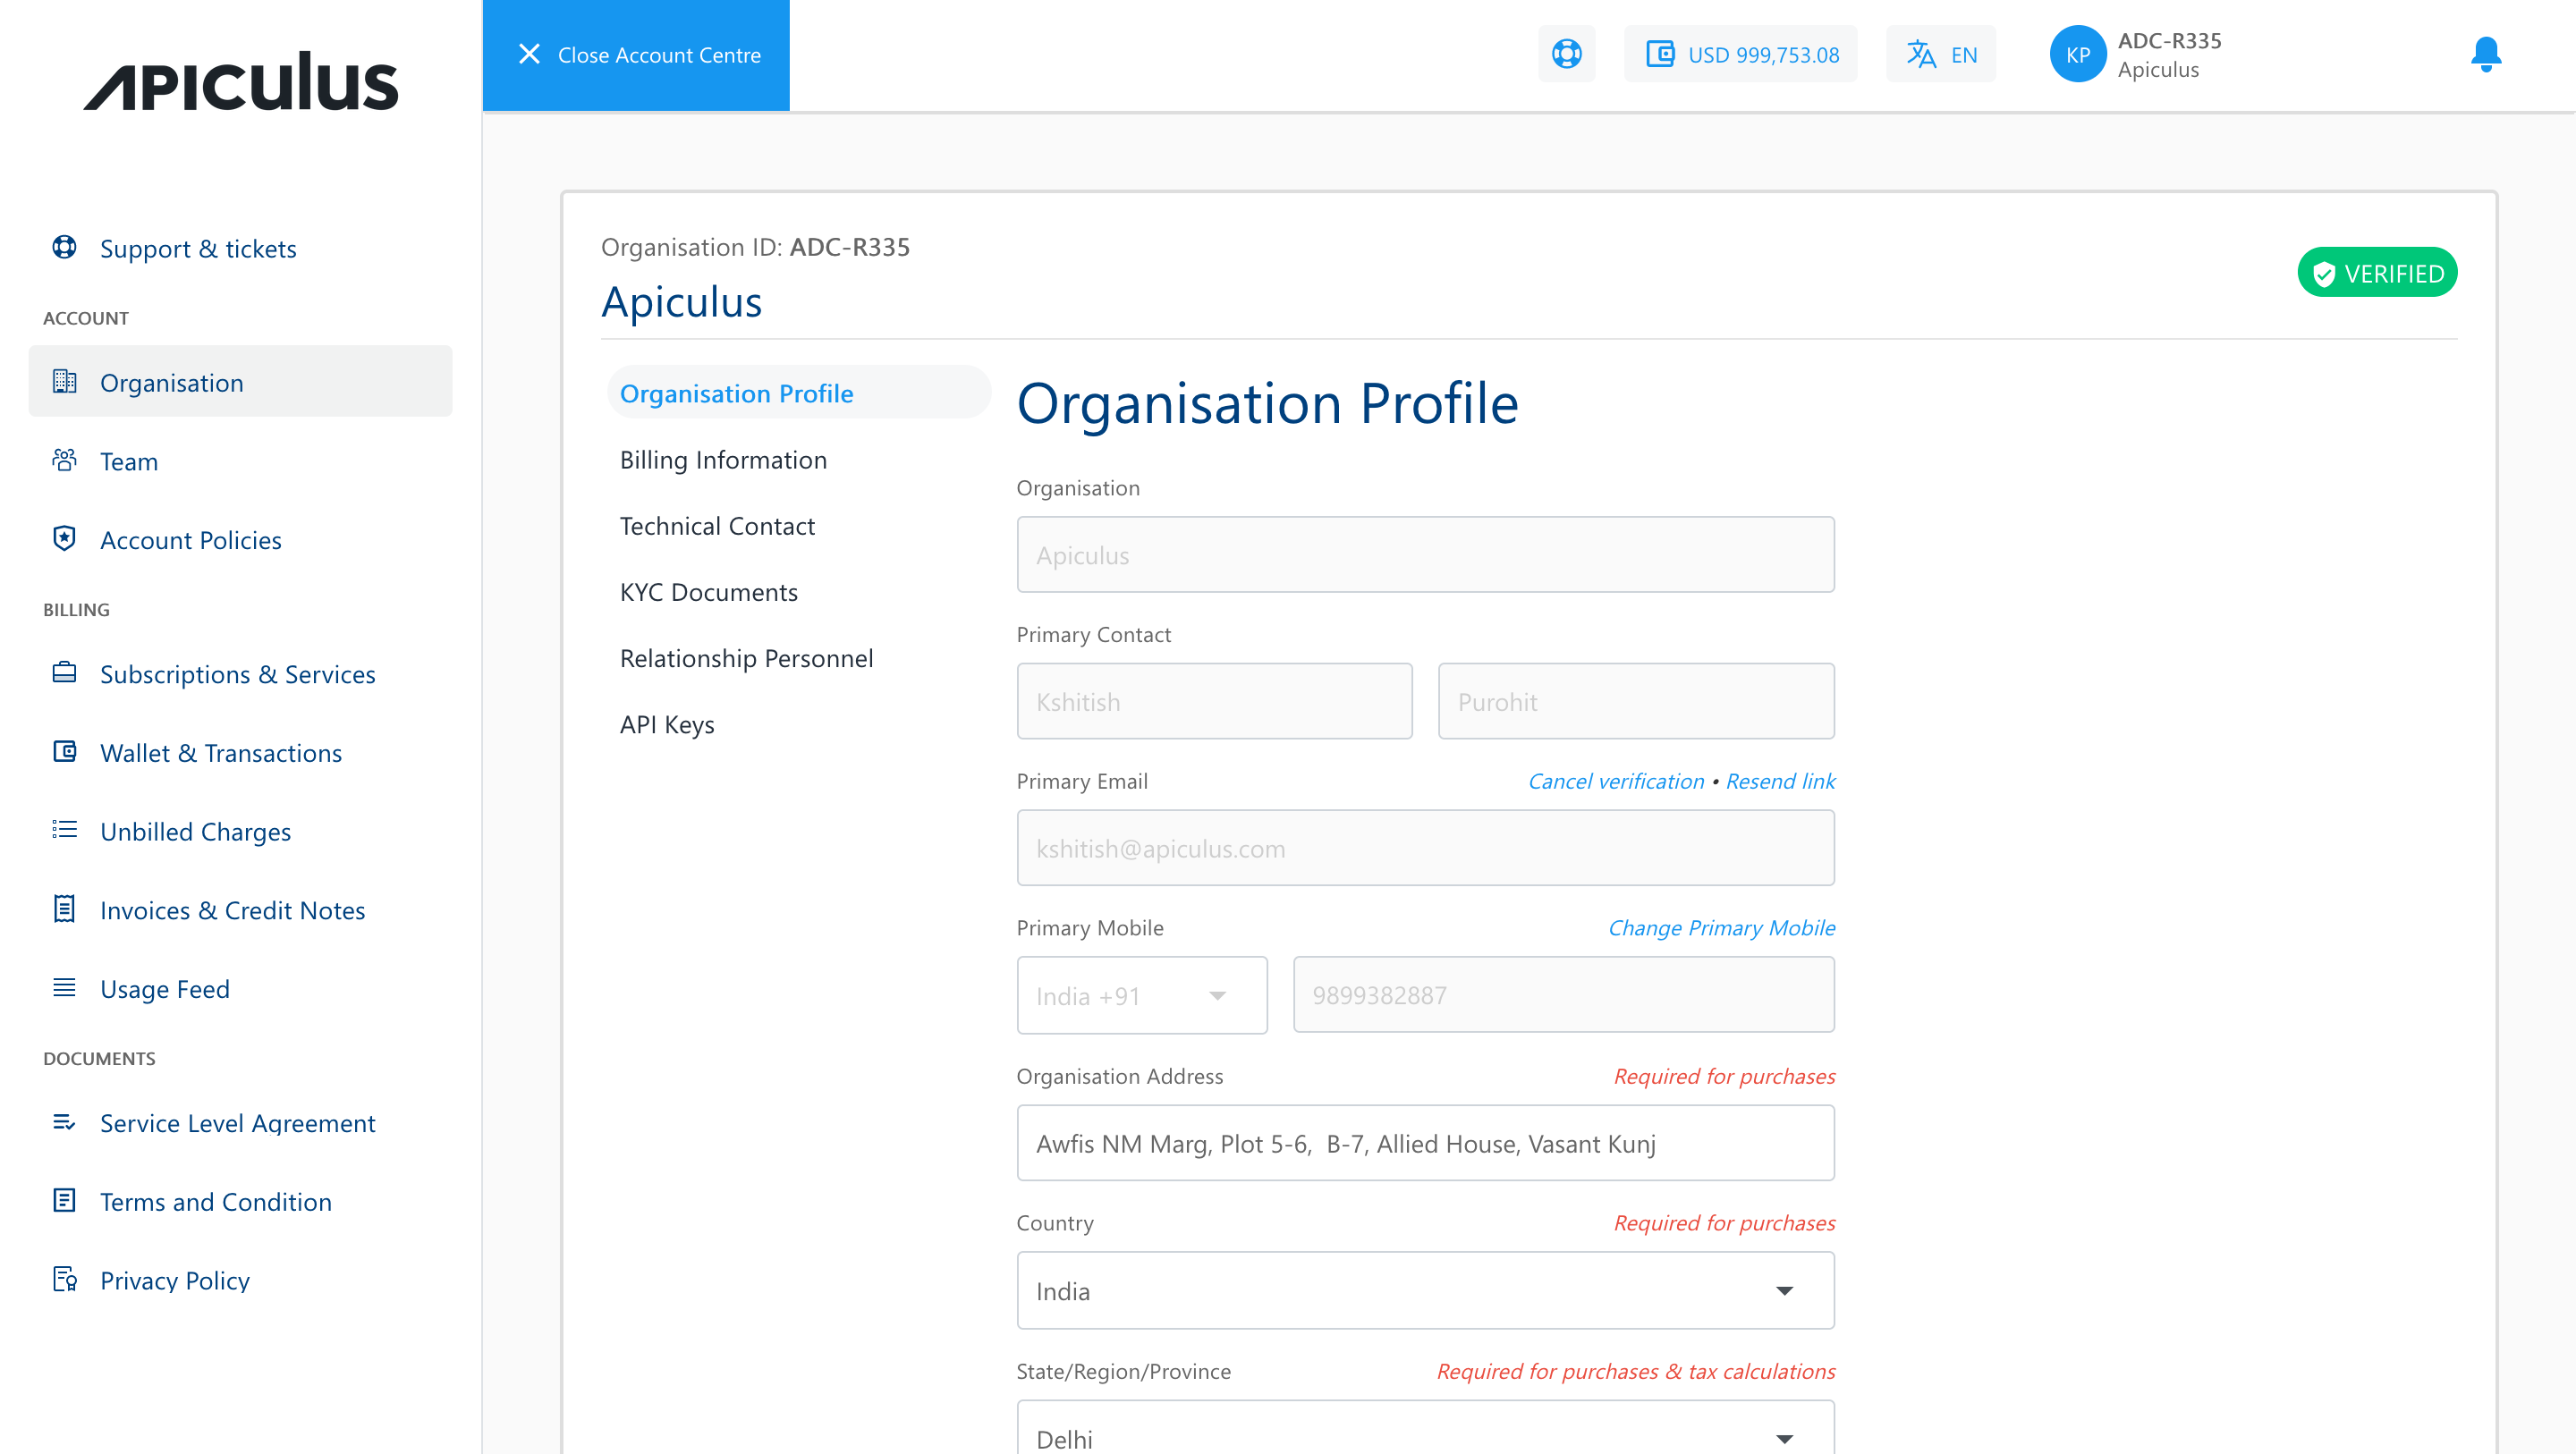The width and height of the screenshot is (2576, 1454).
Task: Click the Organisation Profile page heading
Action: [x=1267, y=404]
